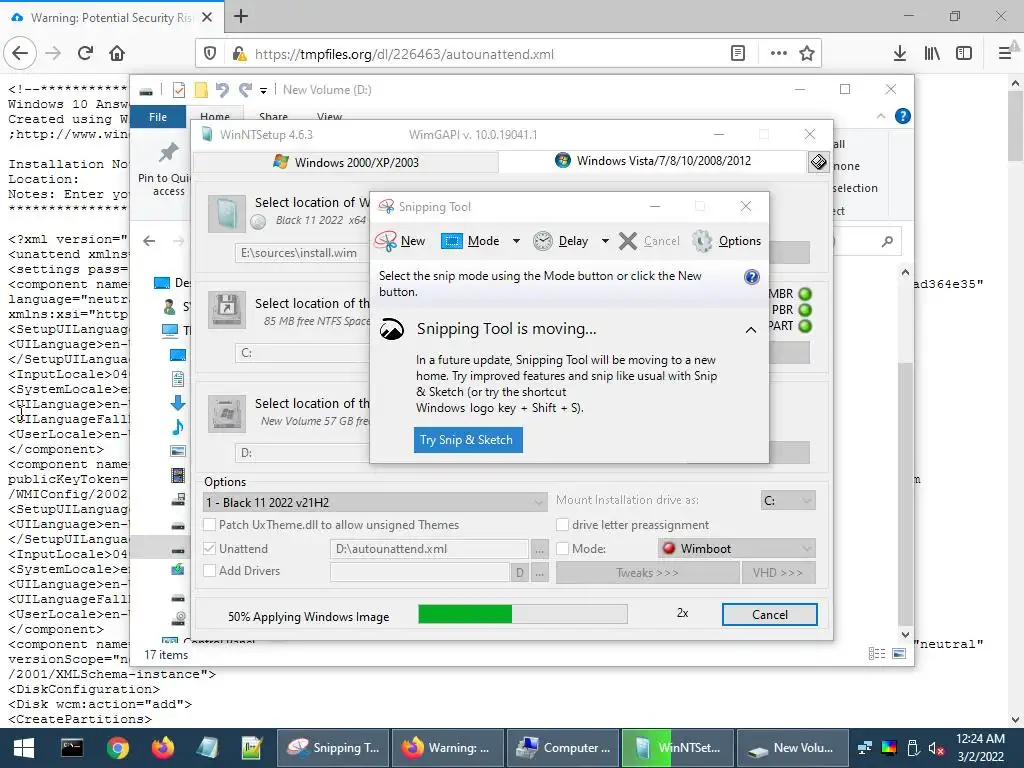
Task: Collapse the Explorer ribbon chevron
Action: coord(881,116)
